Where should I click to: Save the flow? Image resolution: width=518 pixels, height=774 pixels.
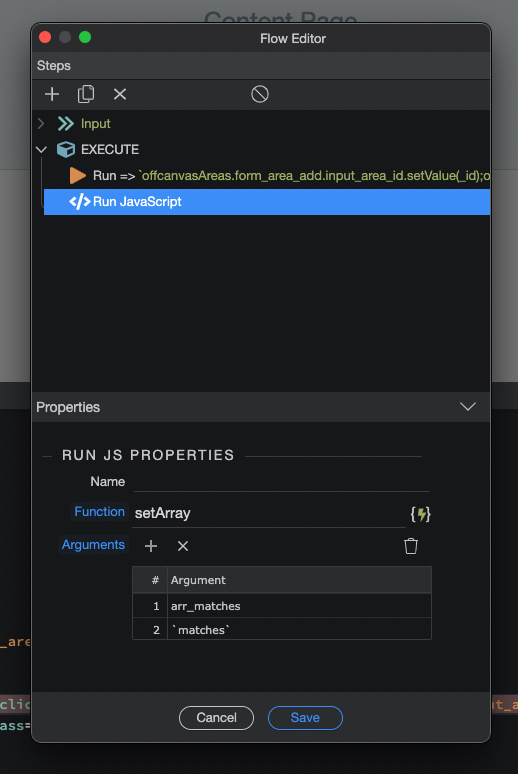[x=305, y=717]
